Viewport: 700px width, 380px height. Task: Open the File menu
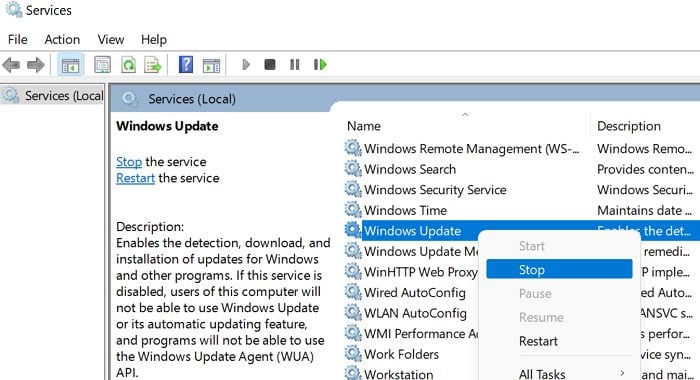tap(18, 40)
